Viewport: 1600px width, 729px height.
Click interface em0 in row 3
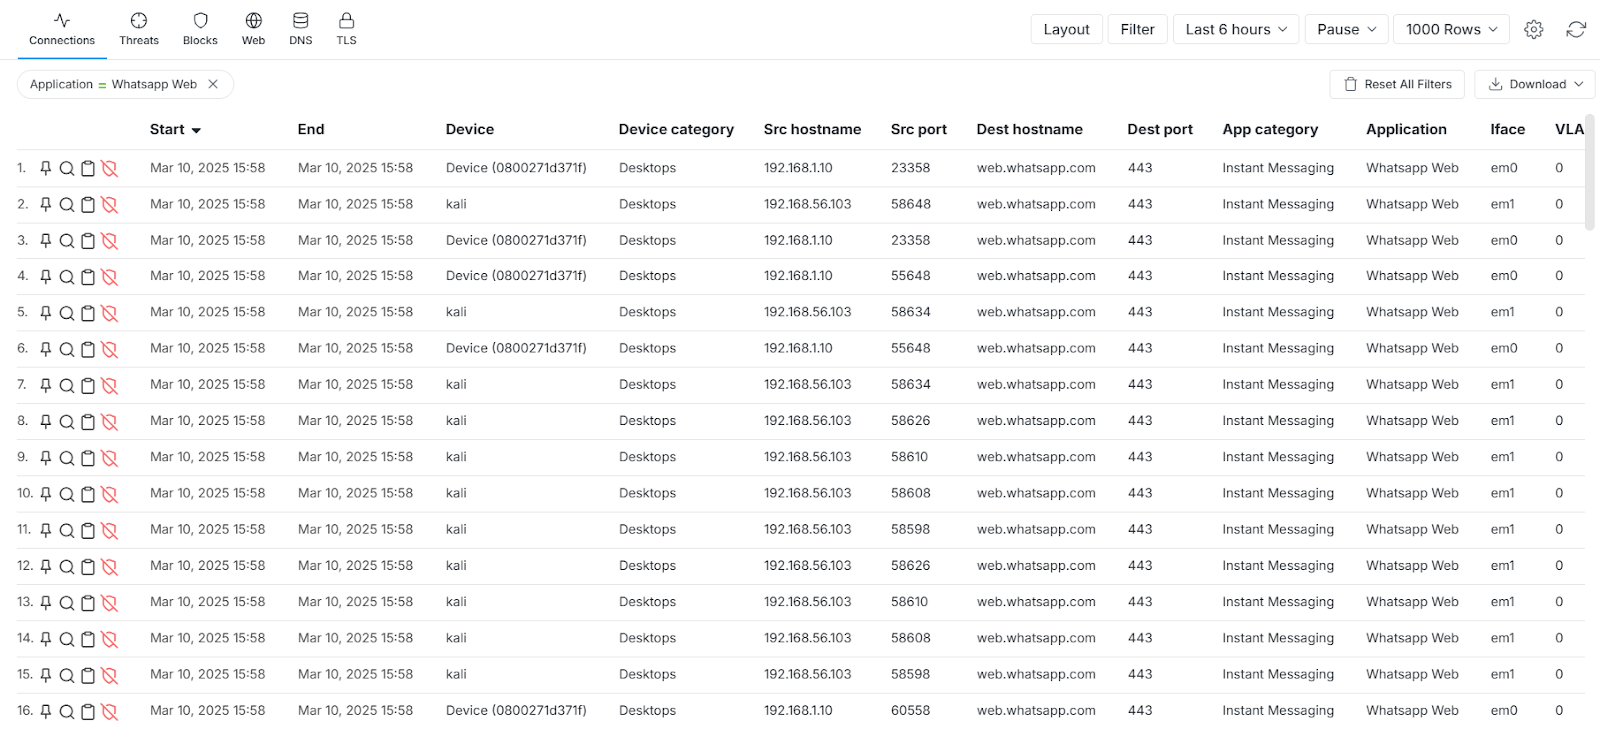tap(1504, 240)
